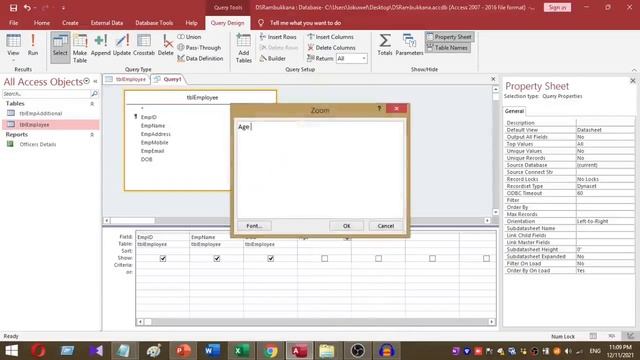
Task: Toggle Totals row
Action: point(384,45)
